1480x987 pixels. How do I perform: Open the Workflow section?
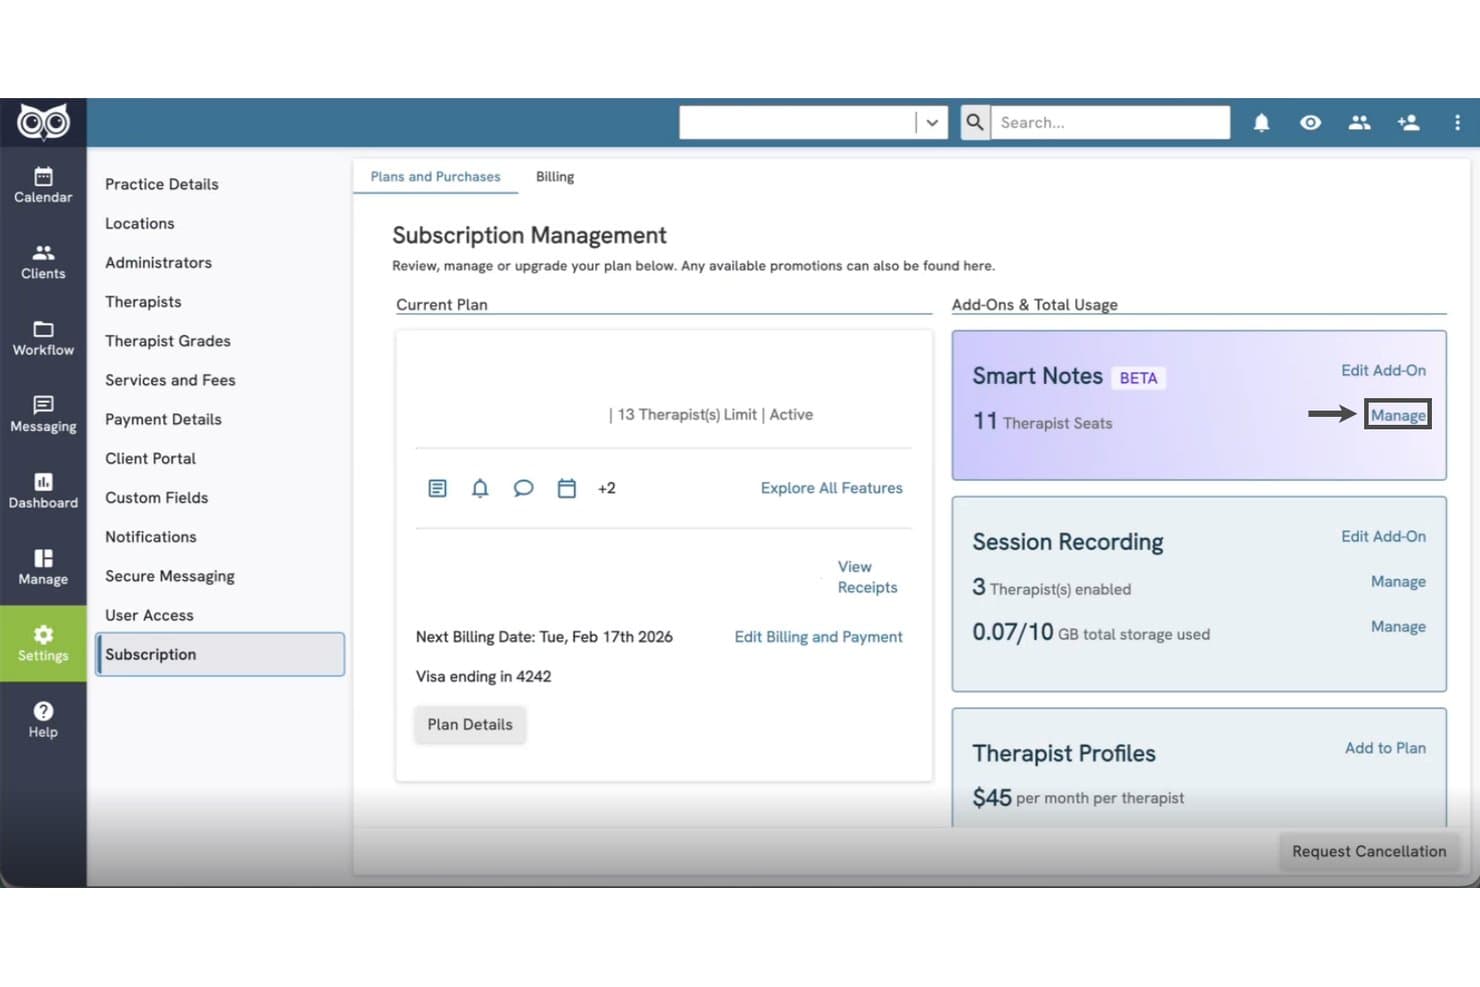[x=43, y=338]
